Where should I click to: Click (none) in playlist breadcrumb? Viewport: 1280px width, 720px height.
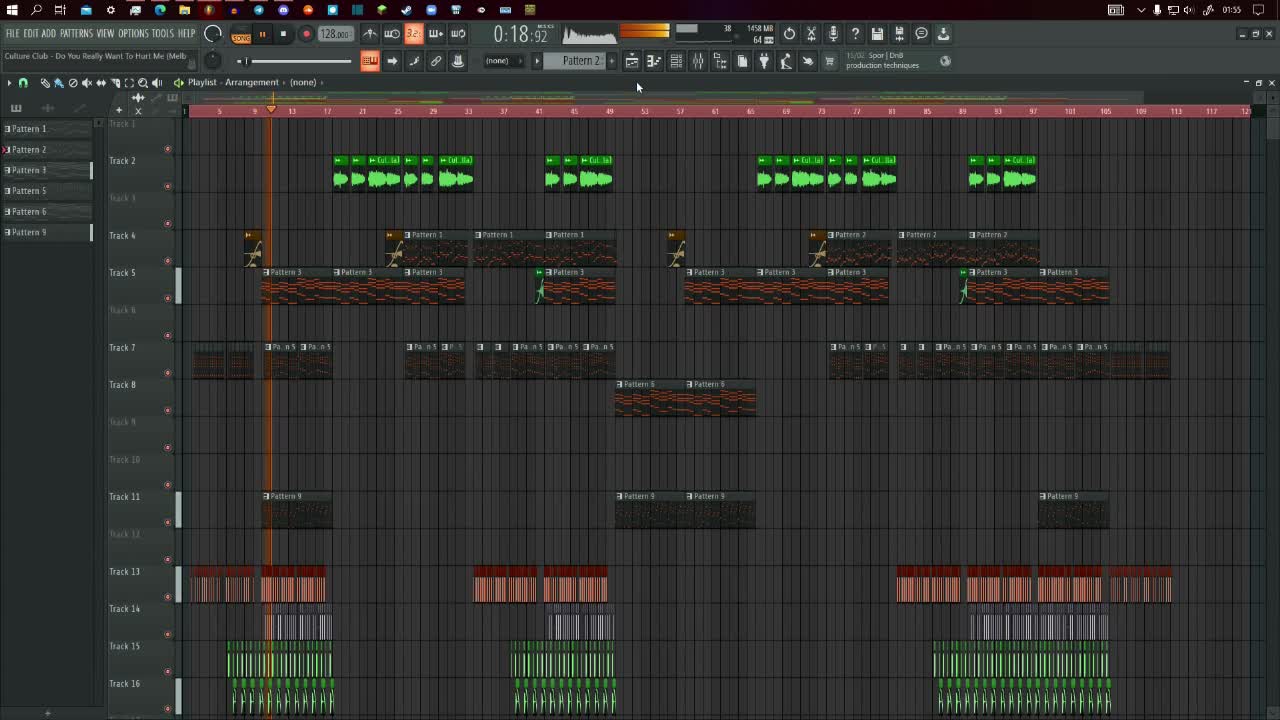coord(303,82)
